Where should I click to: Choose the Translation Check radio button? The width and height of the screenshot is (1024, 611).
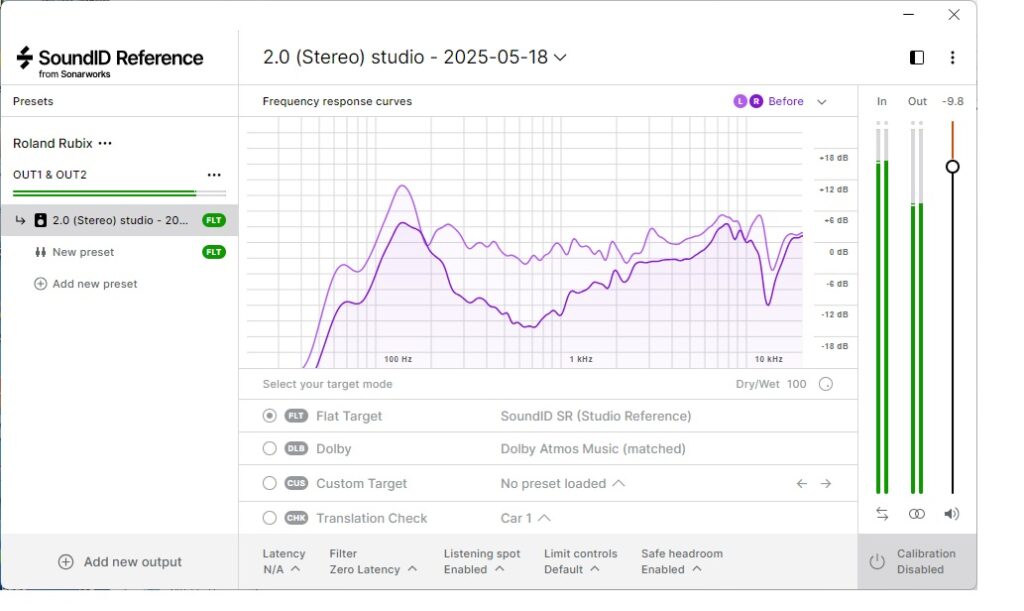pos(269,518)
